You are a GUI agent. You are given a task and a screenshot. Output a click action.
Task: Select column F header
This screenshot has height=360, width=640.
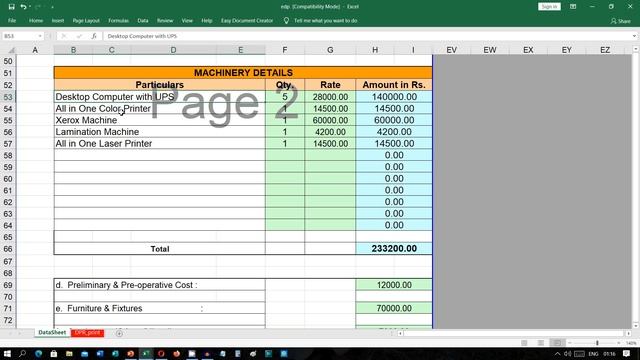point(284,50)
